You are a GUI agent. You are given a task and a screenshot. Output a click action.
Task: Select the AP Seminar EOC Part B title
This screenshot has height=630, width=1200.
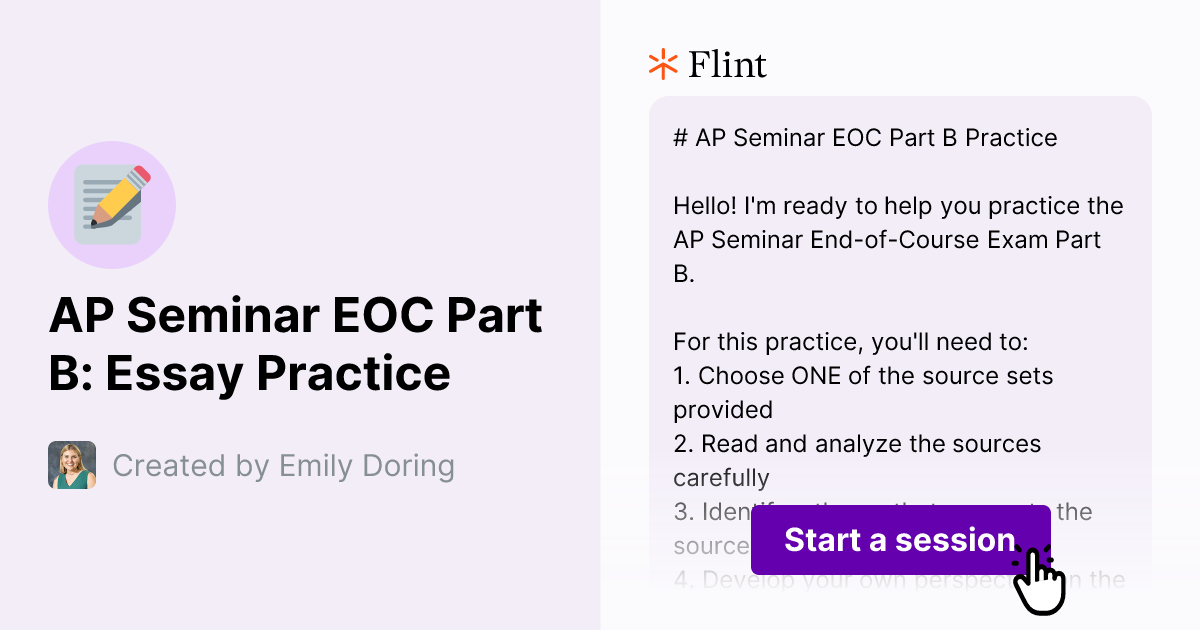click(x=297, y=344)
